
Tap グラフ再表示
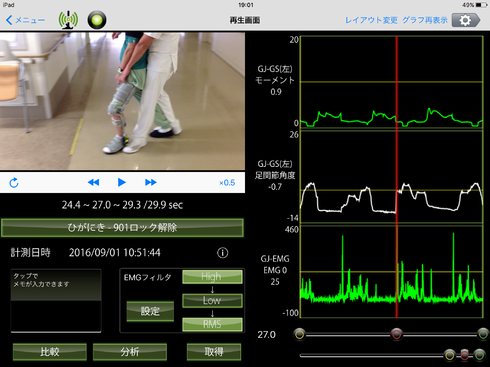425,20
